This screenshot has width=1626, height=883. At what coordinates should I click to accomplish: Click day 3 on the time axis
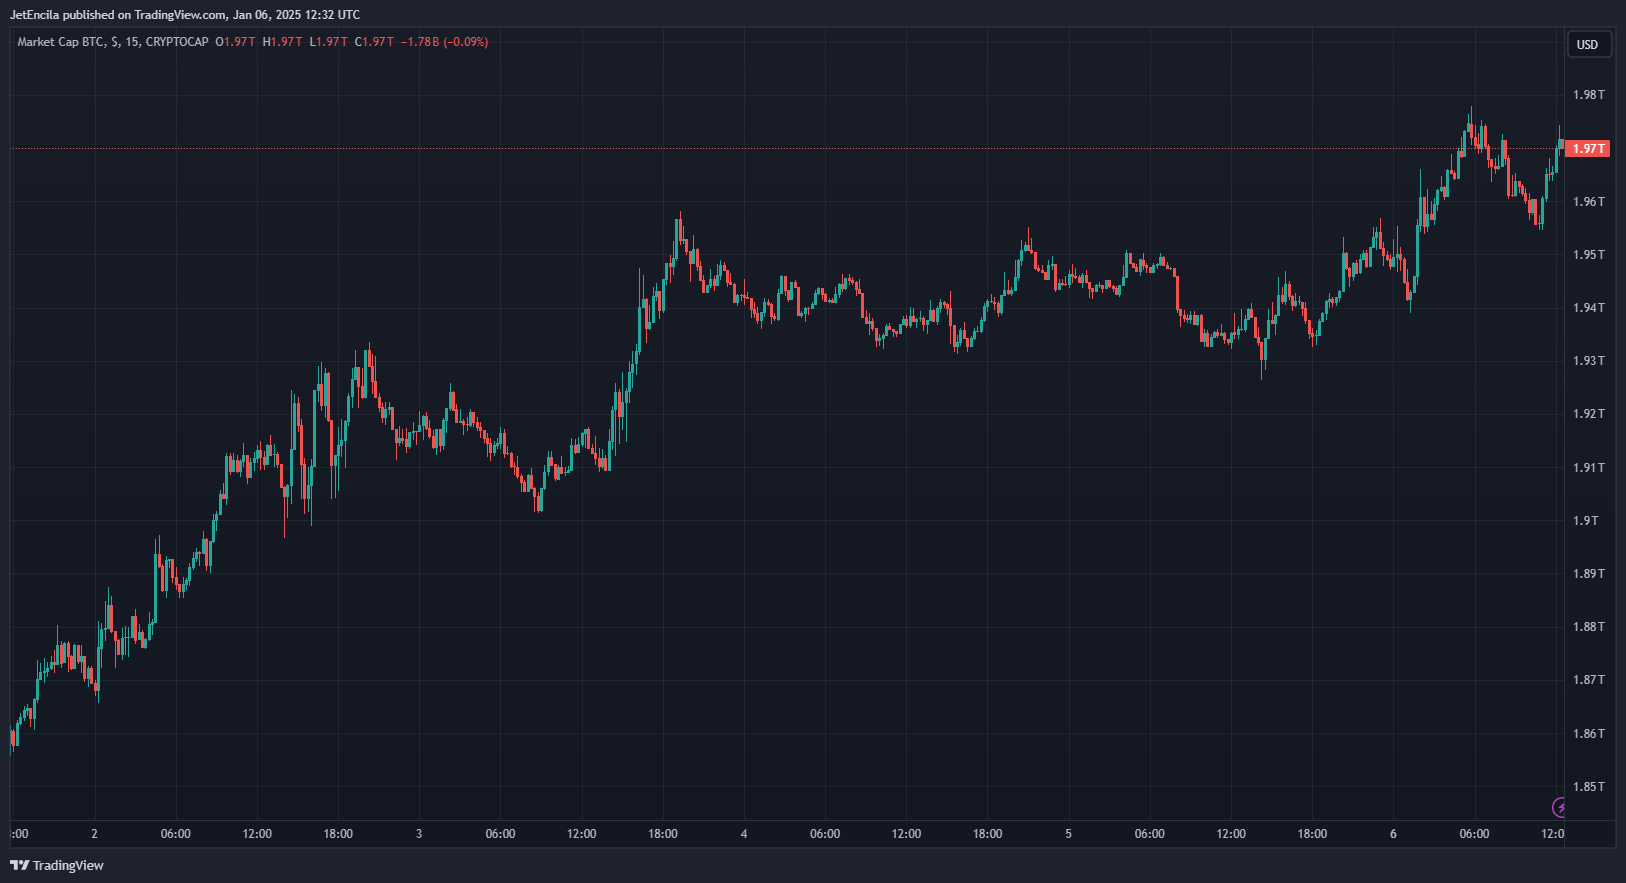point(419,834)
